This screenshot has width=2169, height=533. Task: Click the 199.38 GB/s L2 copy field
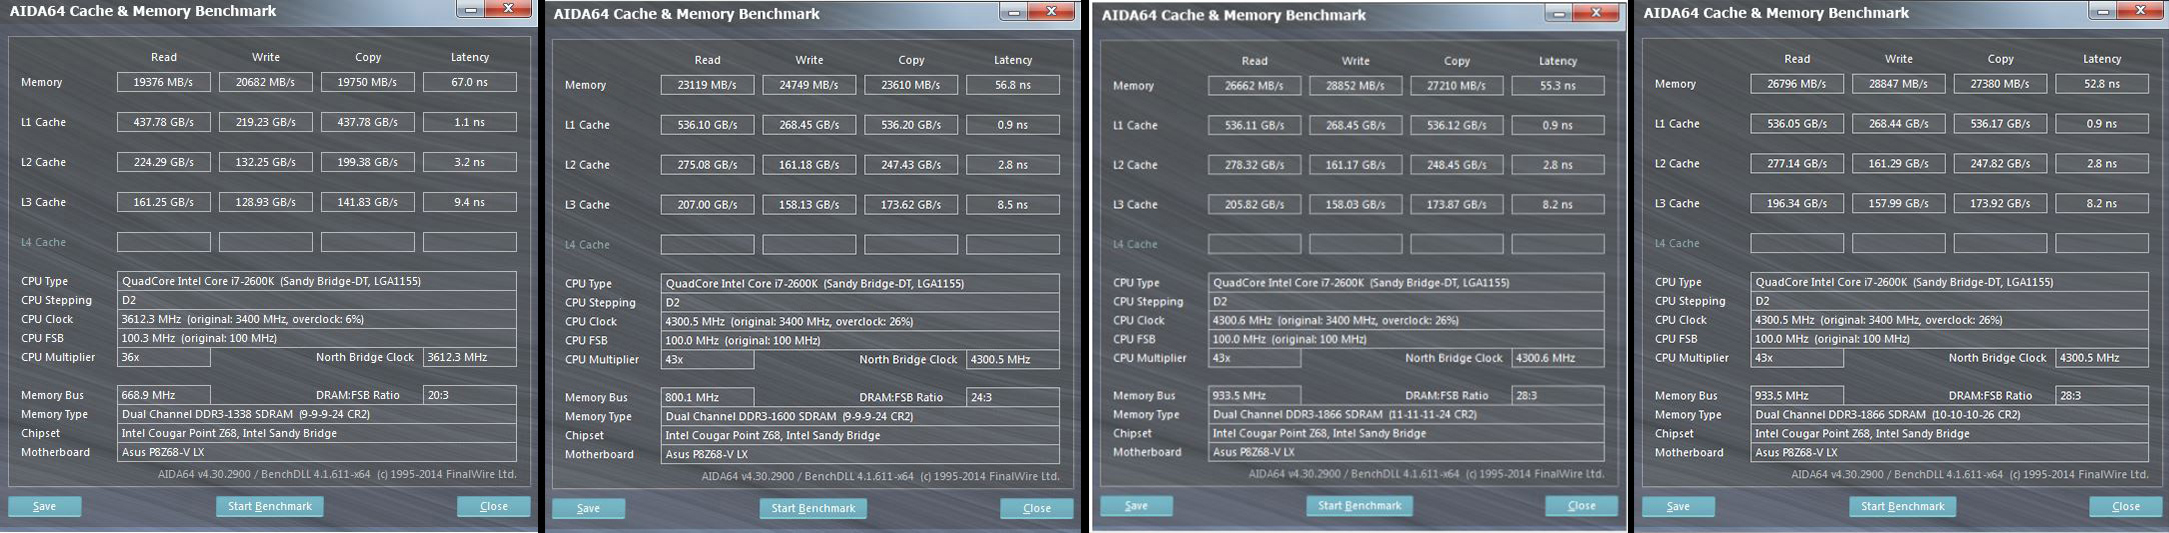368,162
